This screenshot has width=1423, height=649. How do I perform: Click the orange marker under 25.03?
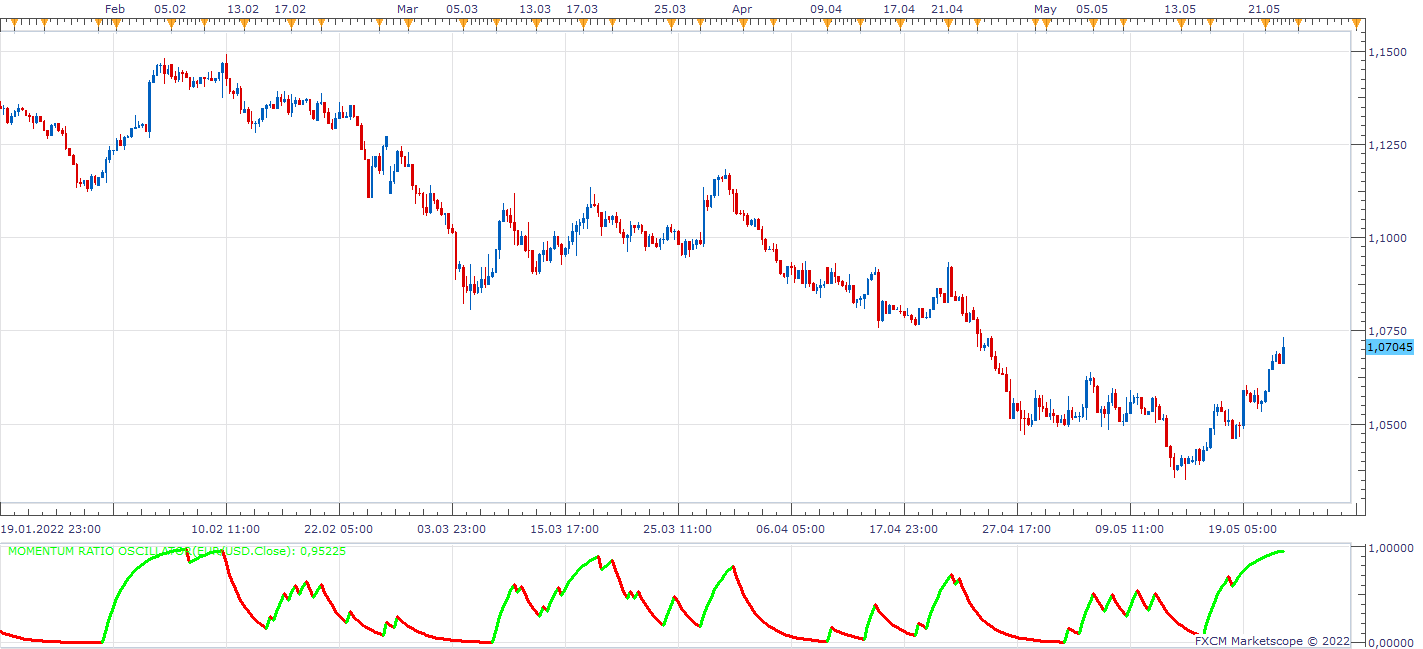670,25
